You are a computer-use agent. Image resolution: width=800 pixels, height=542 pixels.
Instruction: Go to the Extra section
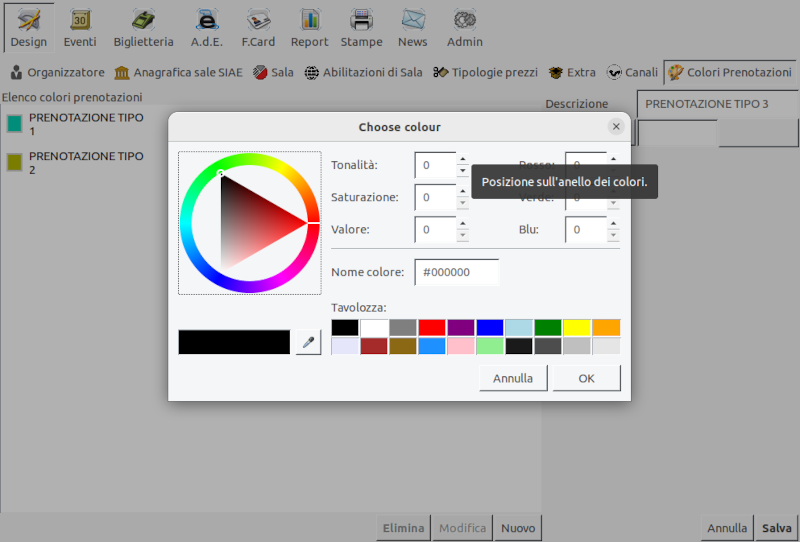point(572,72)
